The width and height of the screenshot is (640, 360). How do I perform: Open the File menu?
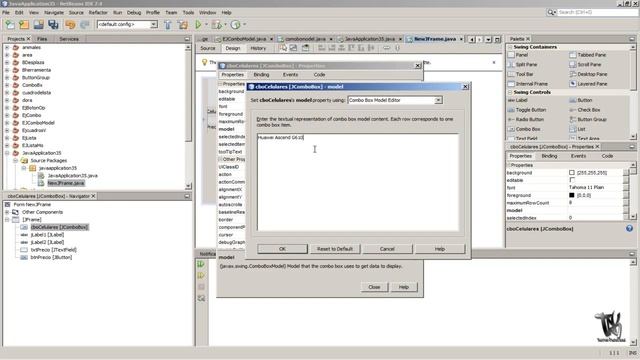[6, 13]
